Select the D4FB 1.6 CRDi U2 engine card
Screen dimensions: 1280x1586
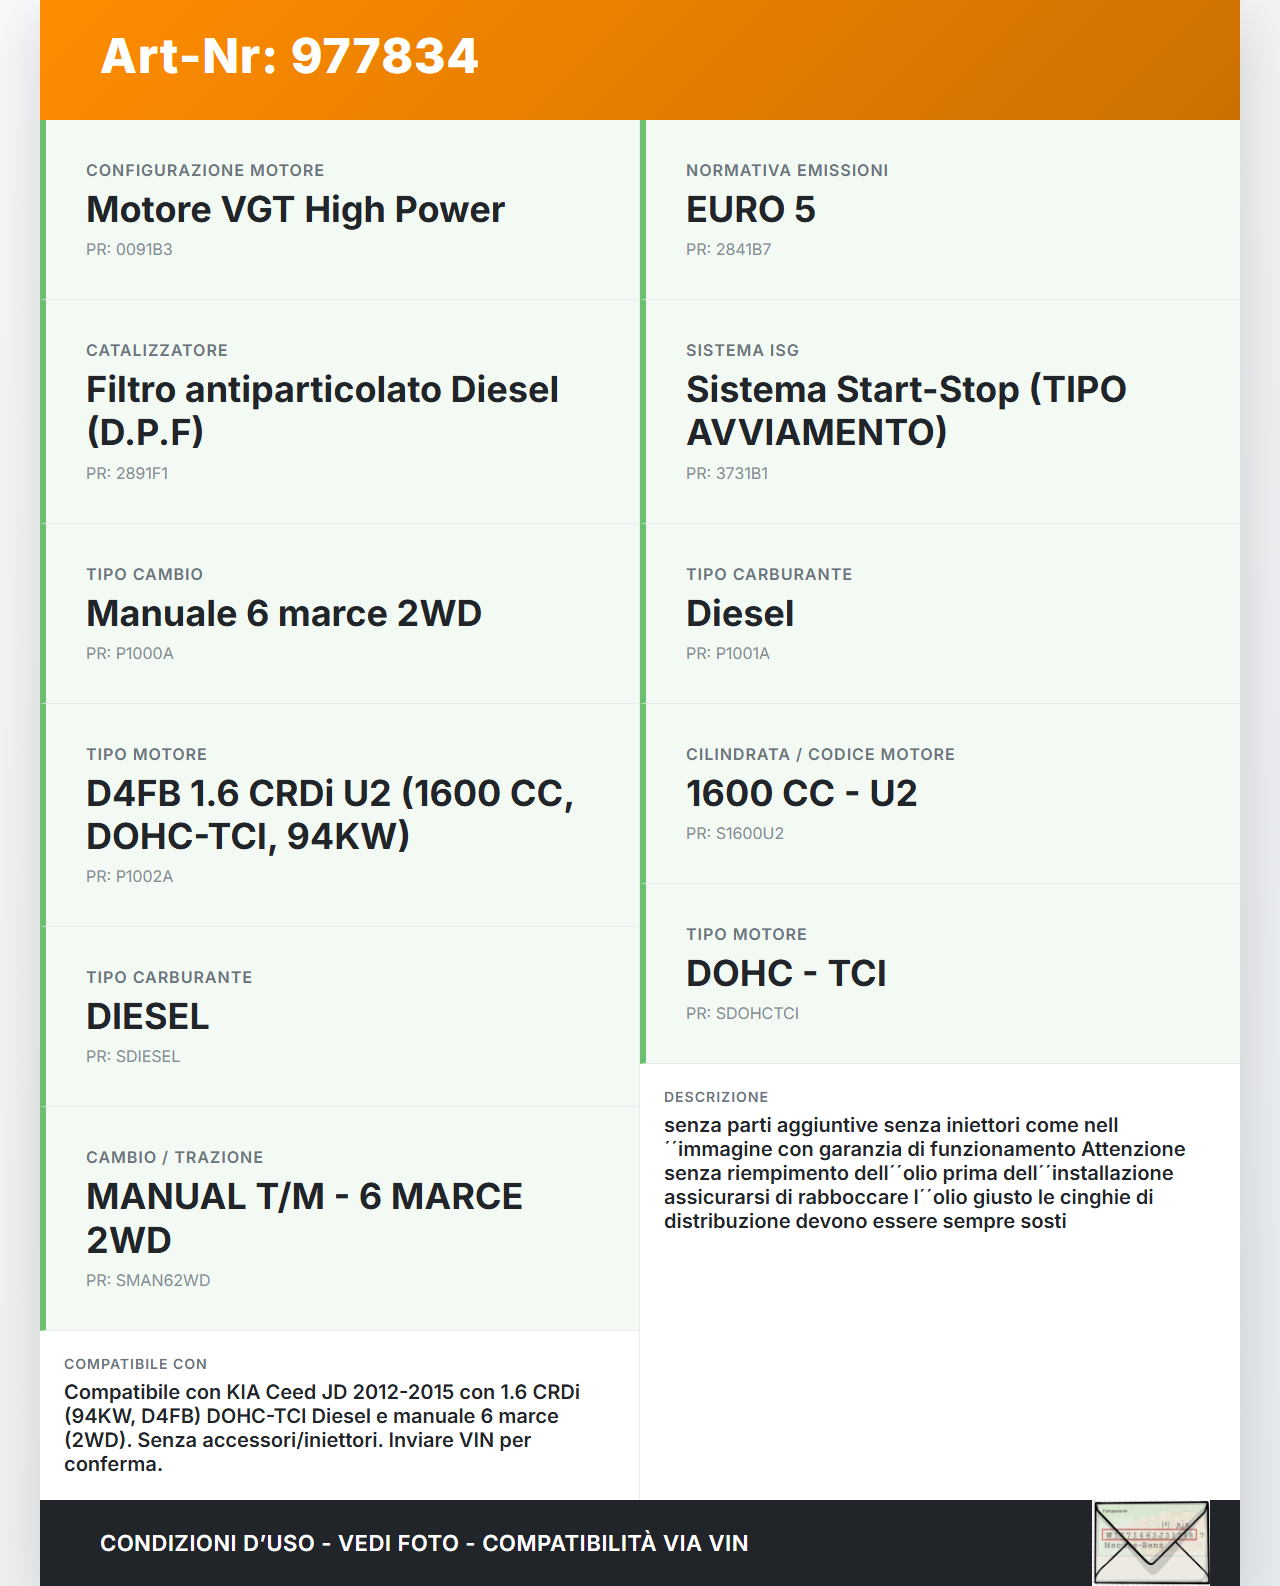(330, 814)
